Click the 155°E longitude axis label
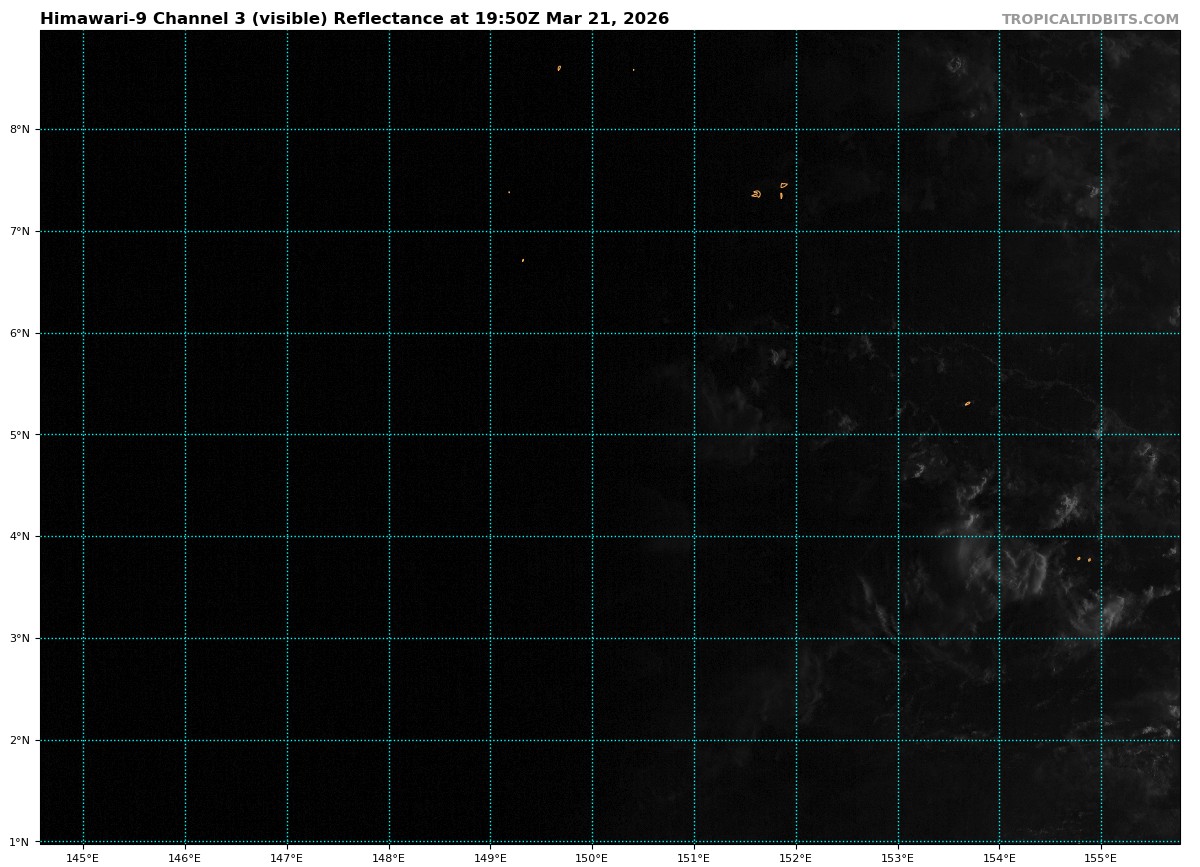This screenshot has width=1200, height=867. pyautogui.click(x=1101, y=857)
